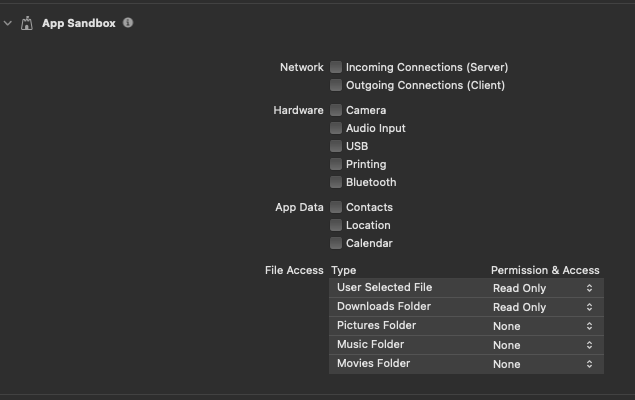The width and height of the screenshot is (635, 400).
Task: Click the App Sandbox title
Action: click(x=79, y=23)
